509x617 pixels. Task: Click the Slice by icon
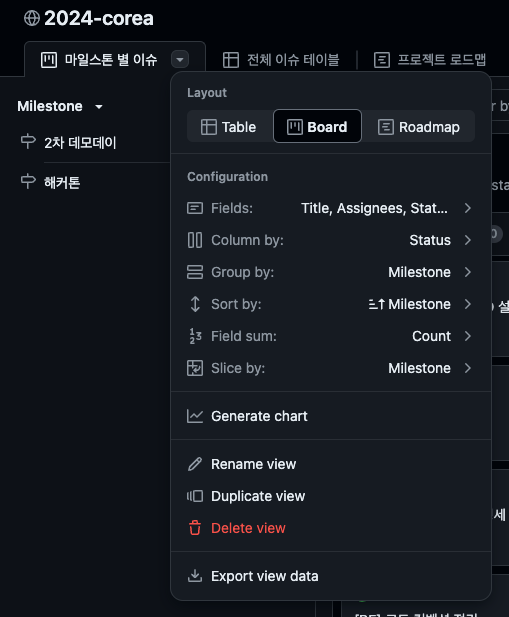pyautogui.click(x=195, y=368)
